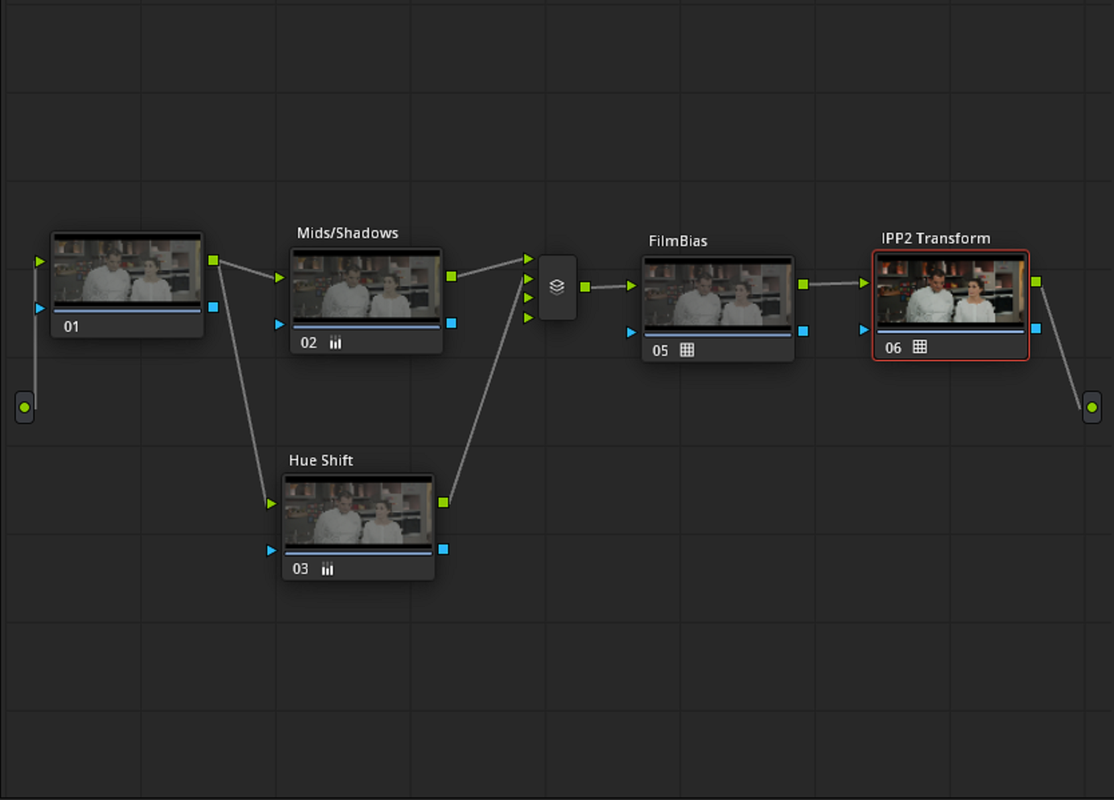Viewport: 1114px width, 800px height.
Task: Click the Layer Mixer's green output square
Action: pos(585,287)
